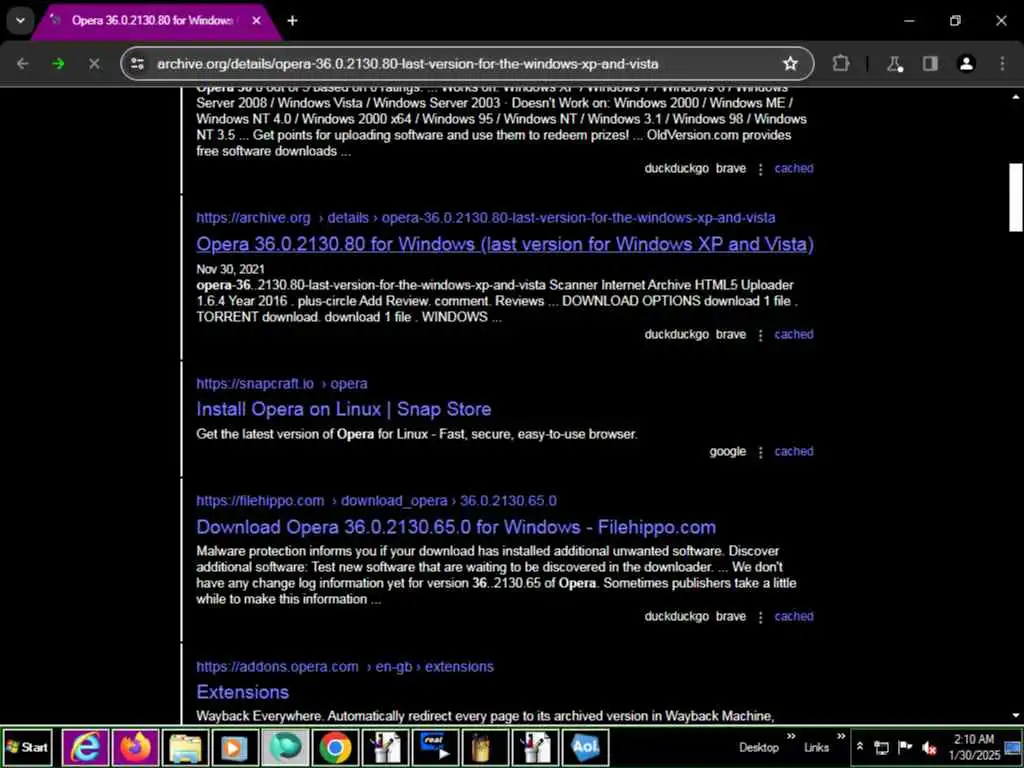
Task: Open cached copy of OldVersion.com result
Action: point(793,168)
